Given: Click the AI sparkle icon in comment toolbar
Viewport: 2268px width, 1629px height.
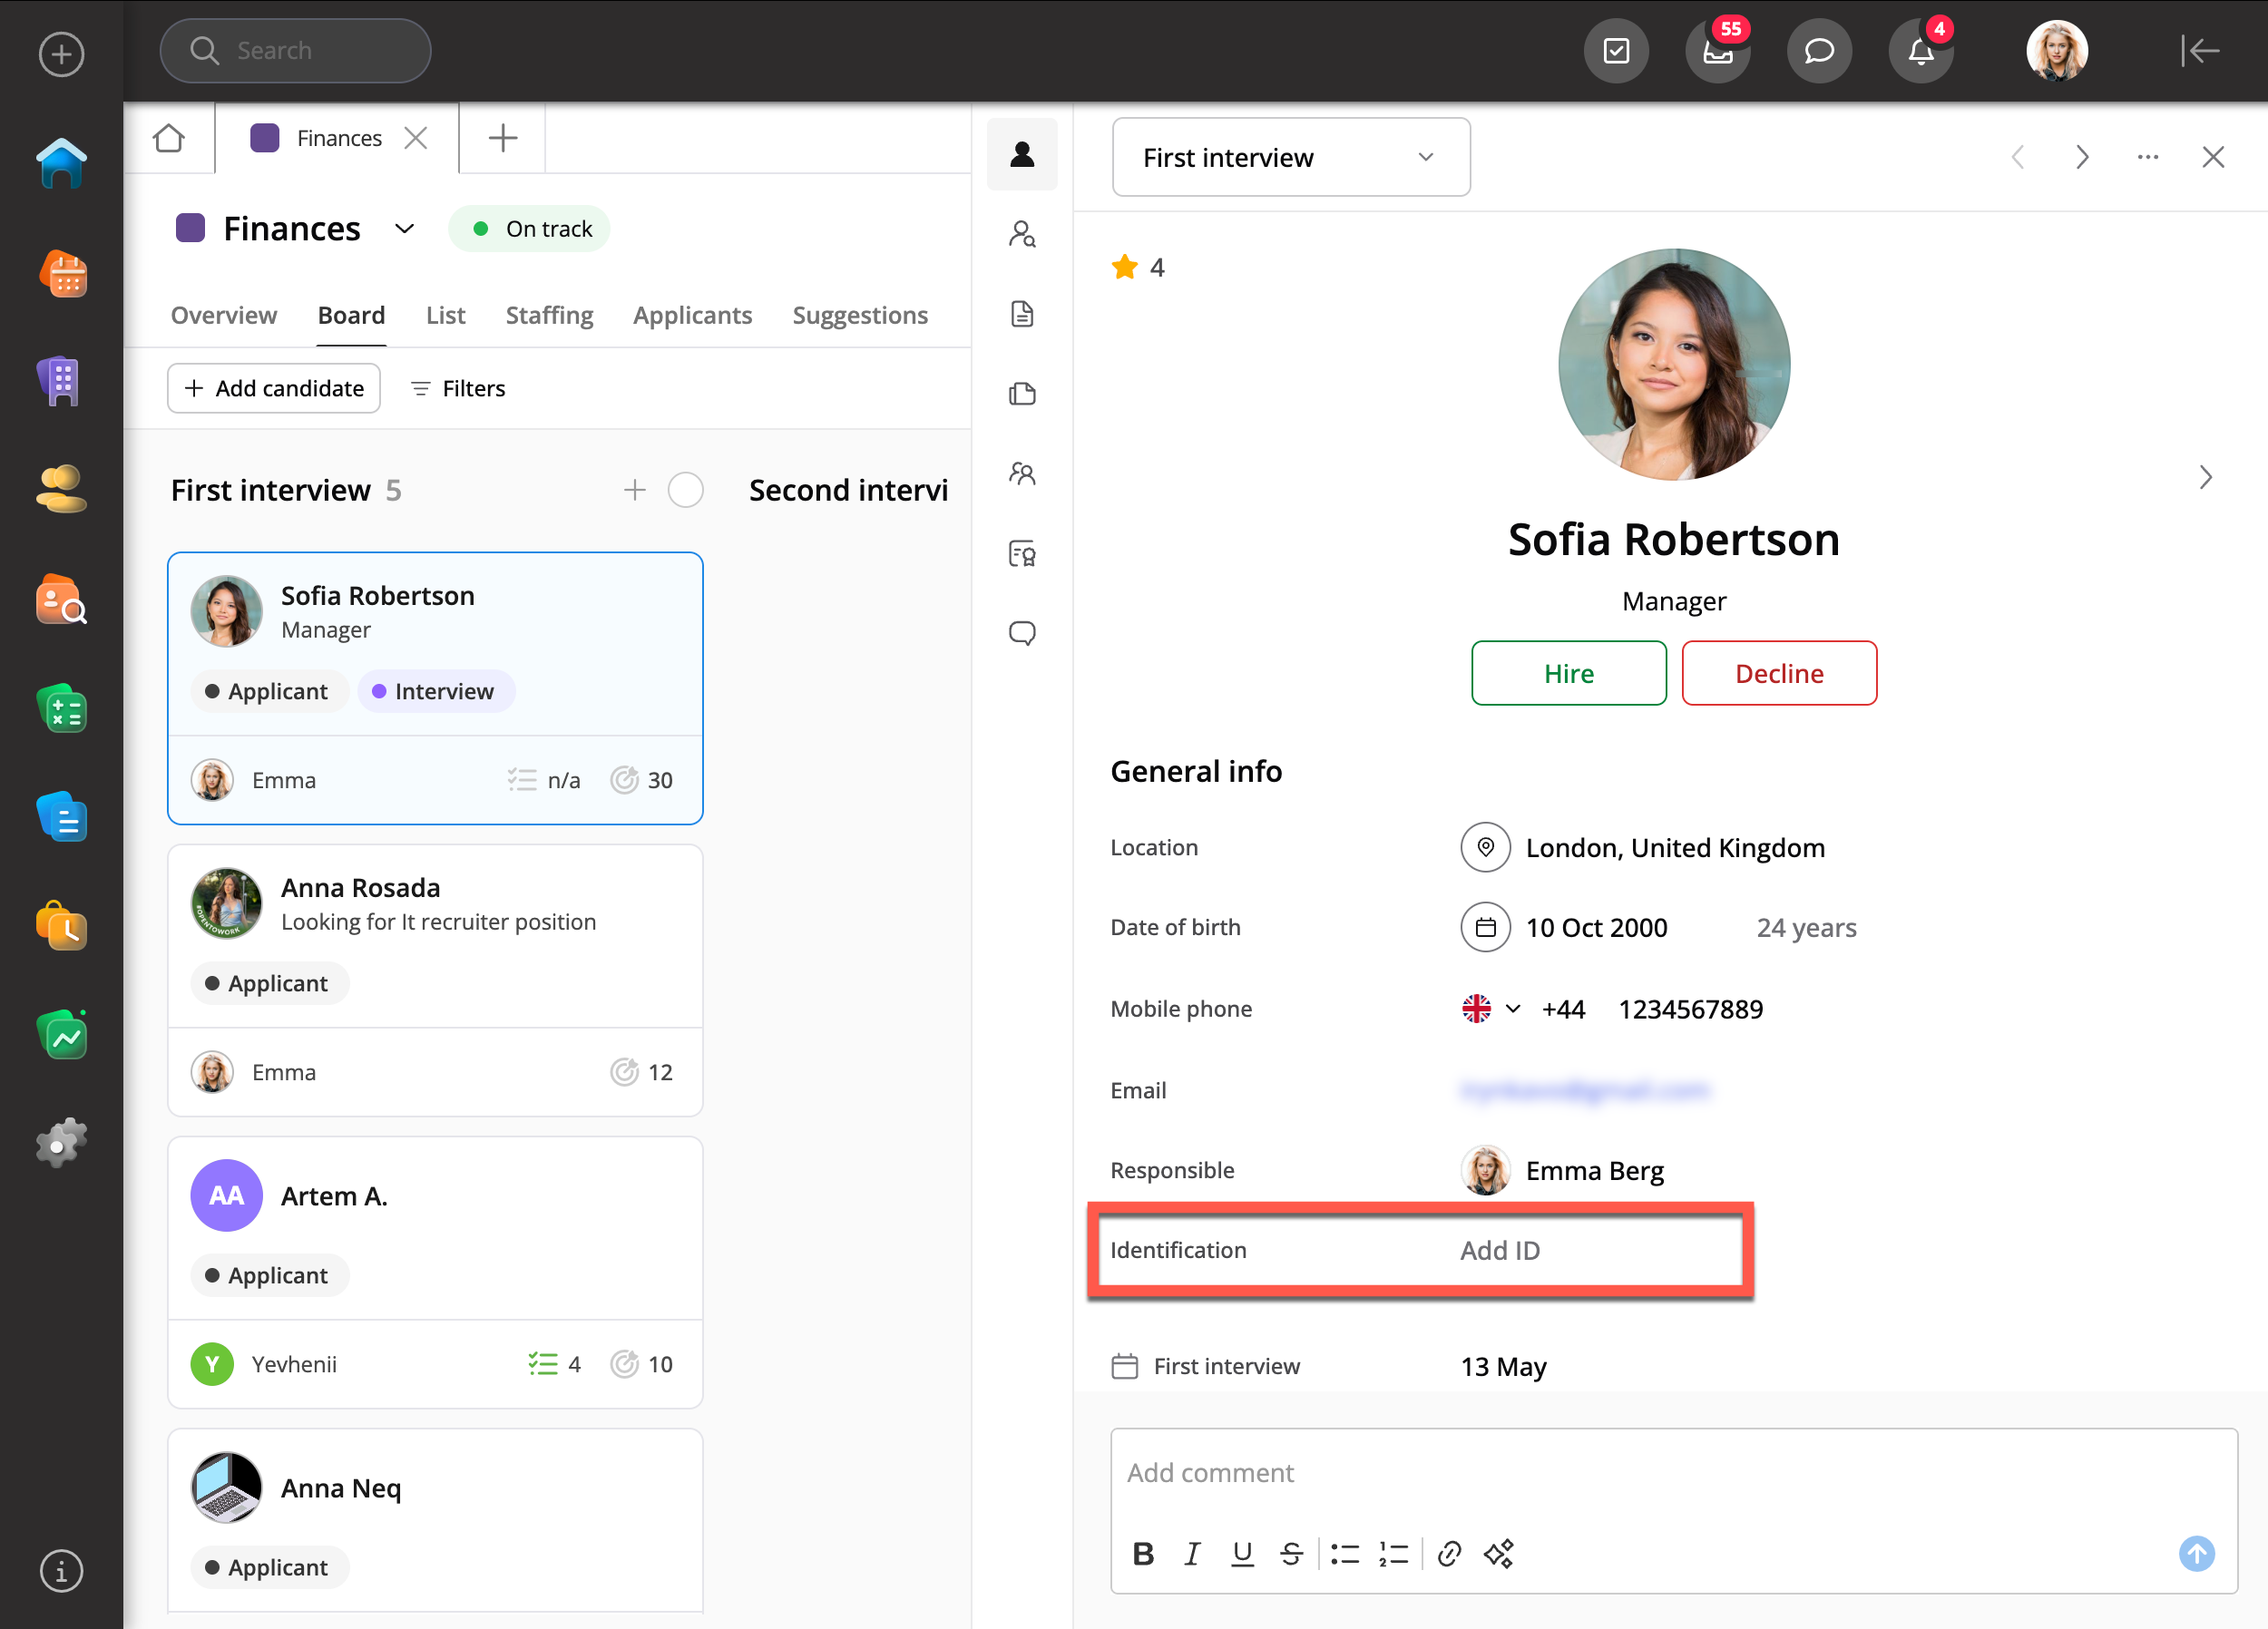Looking at the screenshot, I should 1498,1553.
